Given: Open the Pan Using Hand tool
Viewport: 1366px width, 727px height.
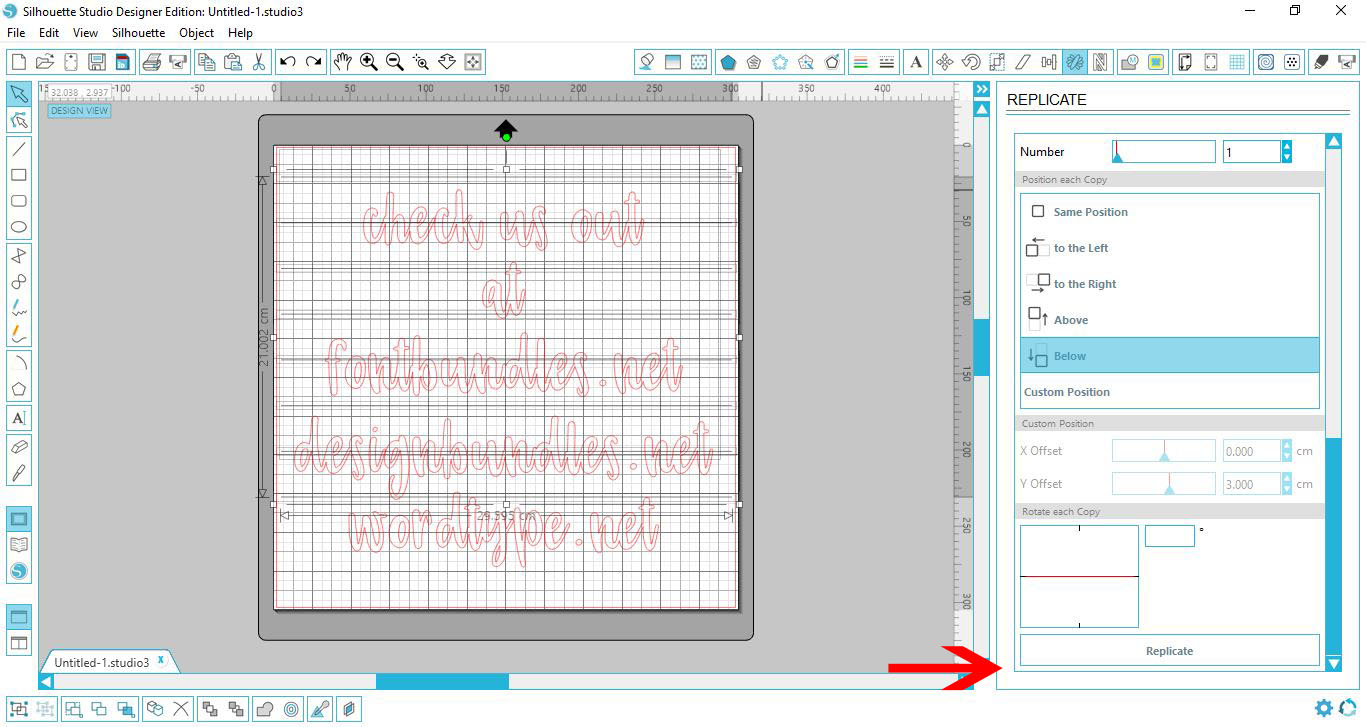Looking at the screenshot, I should [343, 61].
